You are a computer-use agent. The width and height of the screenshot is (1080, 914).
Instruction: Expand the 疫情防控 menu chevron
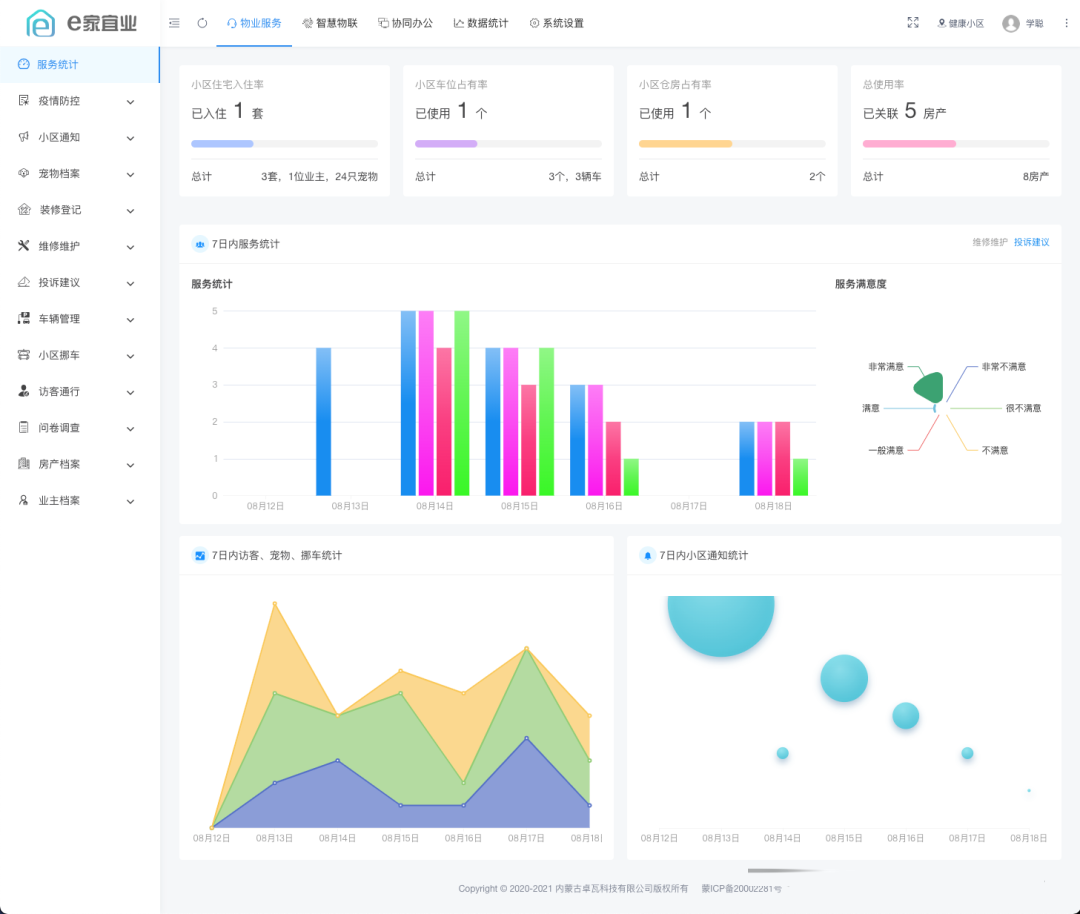coord(130,102)
